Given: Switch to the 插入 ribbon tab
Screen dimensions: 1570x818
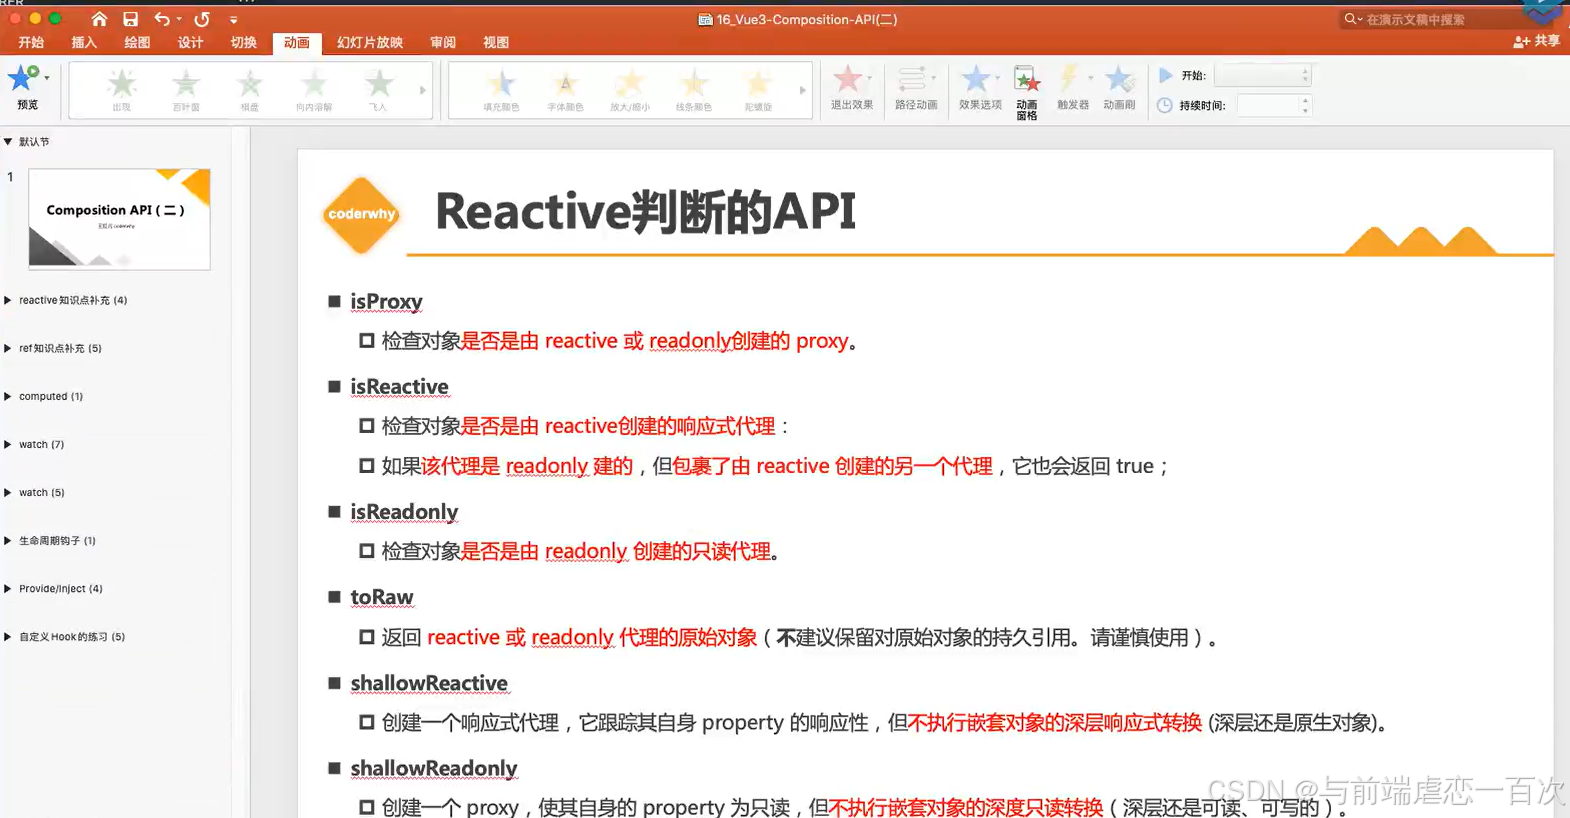Looking at the screenshot, I should [x=84, y=42].
